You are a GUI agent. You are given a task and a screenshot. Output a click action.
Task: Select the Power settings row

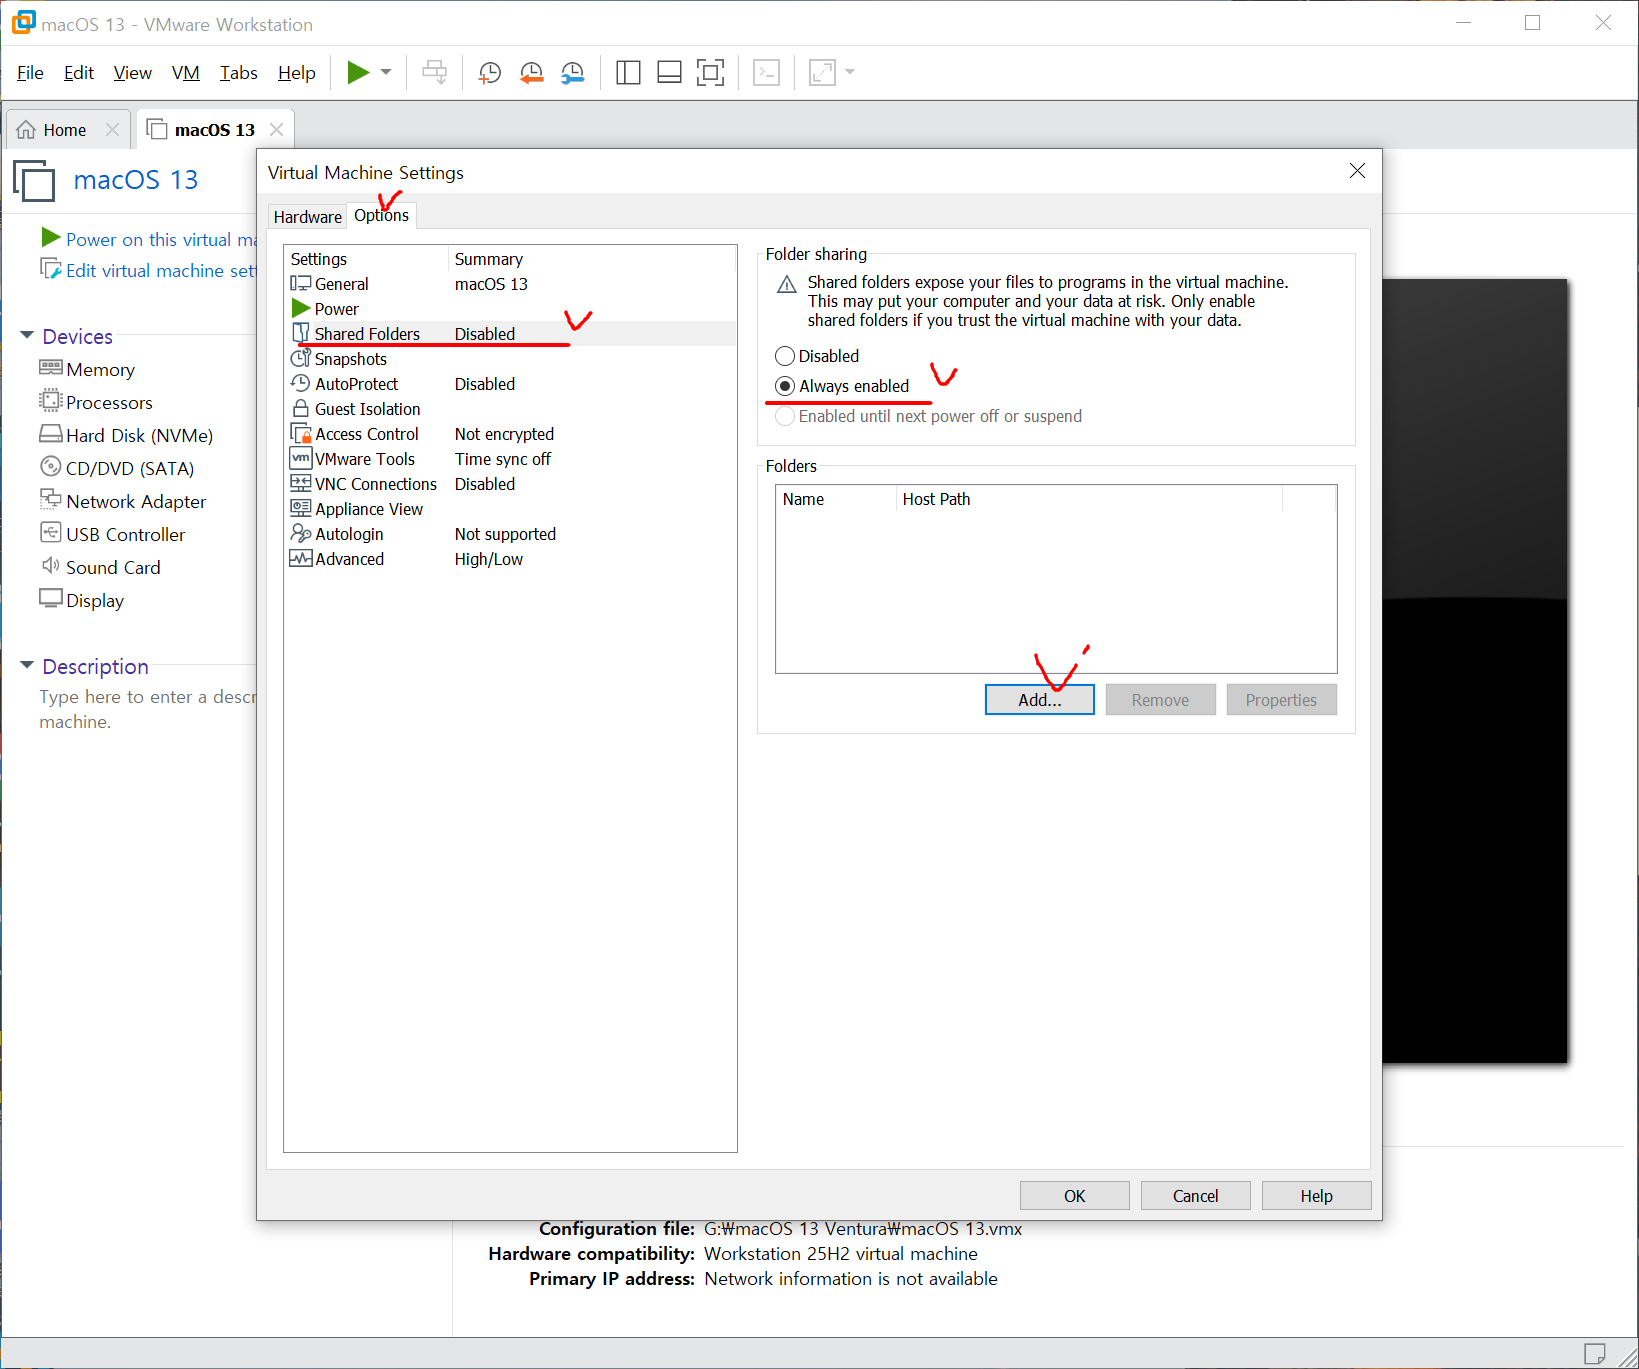tap(510, 309)
